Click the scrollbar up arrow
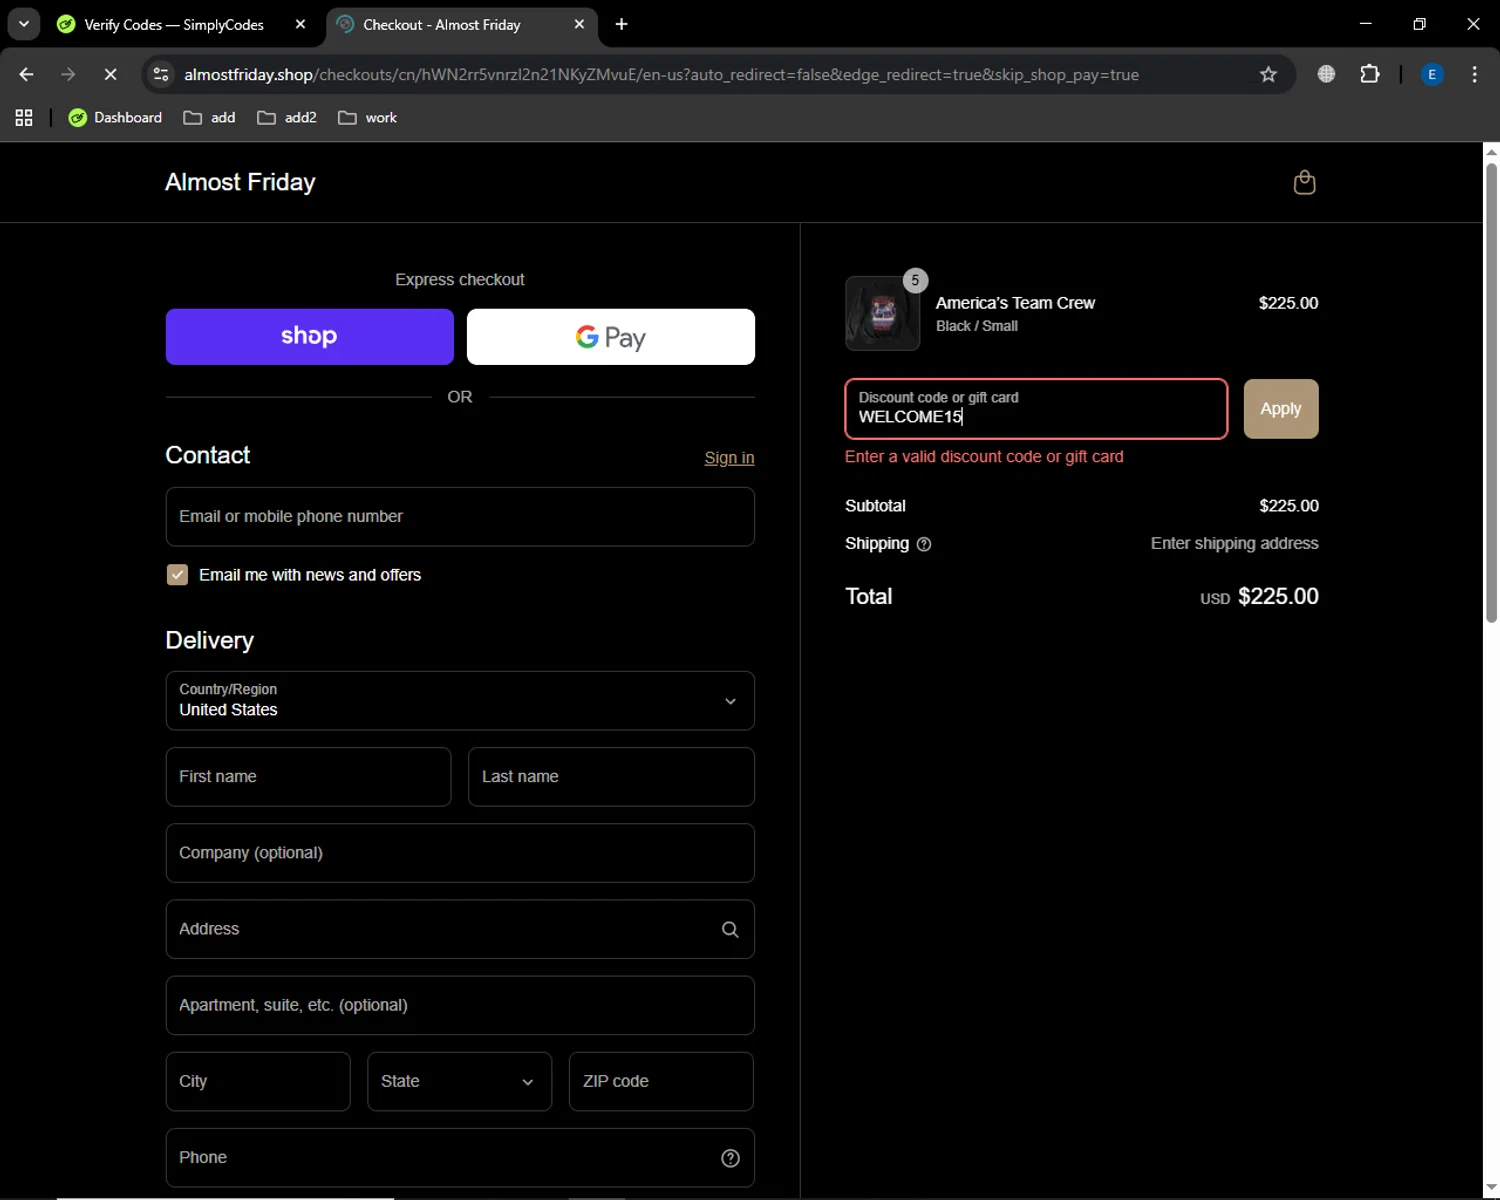This screenshot has height=1200, width=1500. pos(1491,152)
